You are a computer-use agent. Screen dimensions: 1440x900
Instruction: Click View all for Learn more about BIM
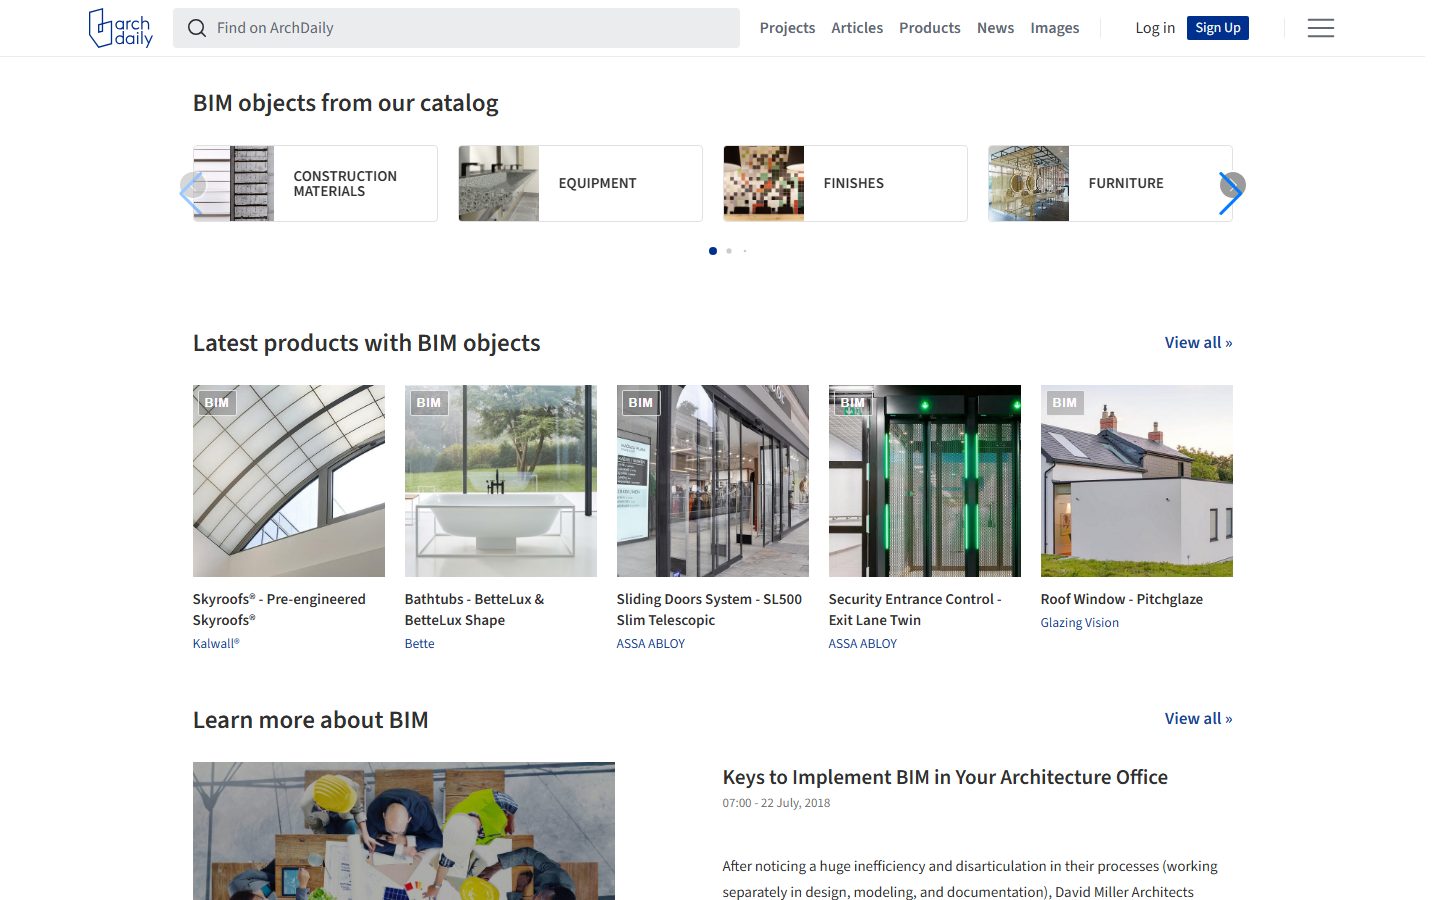[1198, 718]
